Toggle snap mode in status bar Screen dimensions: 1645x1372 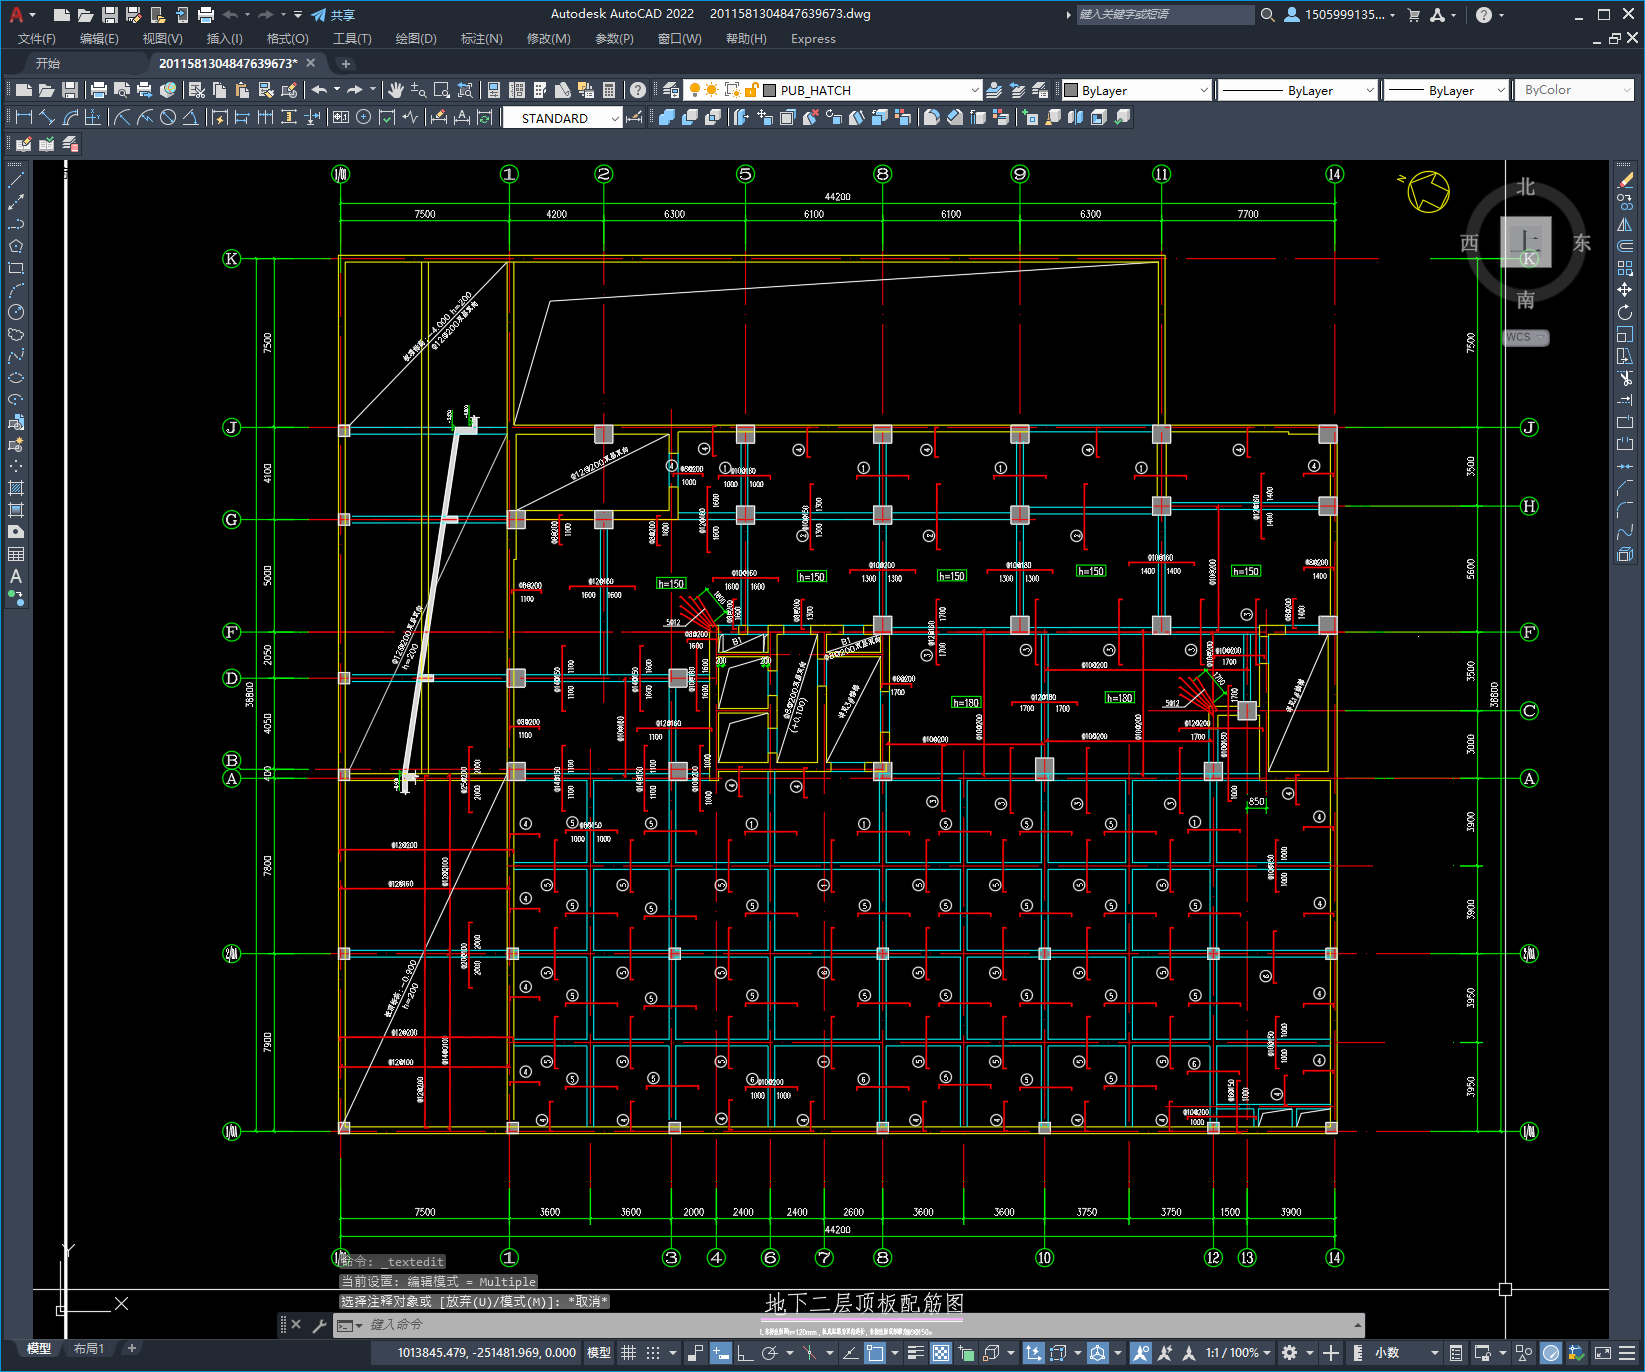click(653, 1353)
